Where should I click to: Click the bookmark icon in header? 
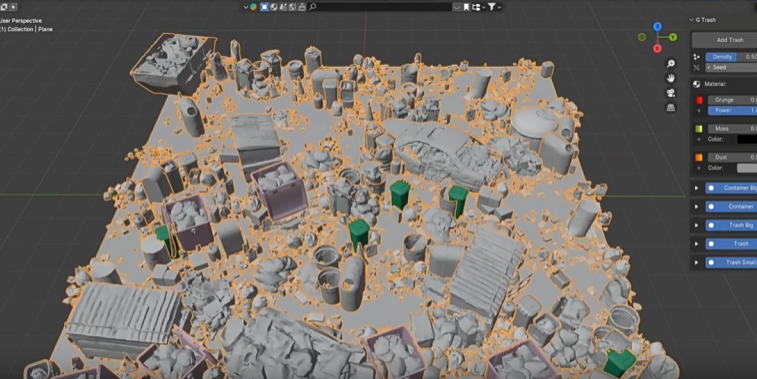click(x=466, y=7)
